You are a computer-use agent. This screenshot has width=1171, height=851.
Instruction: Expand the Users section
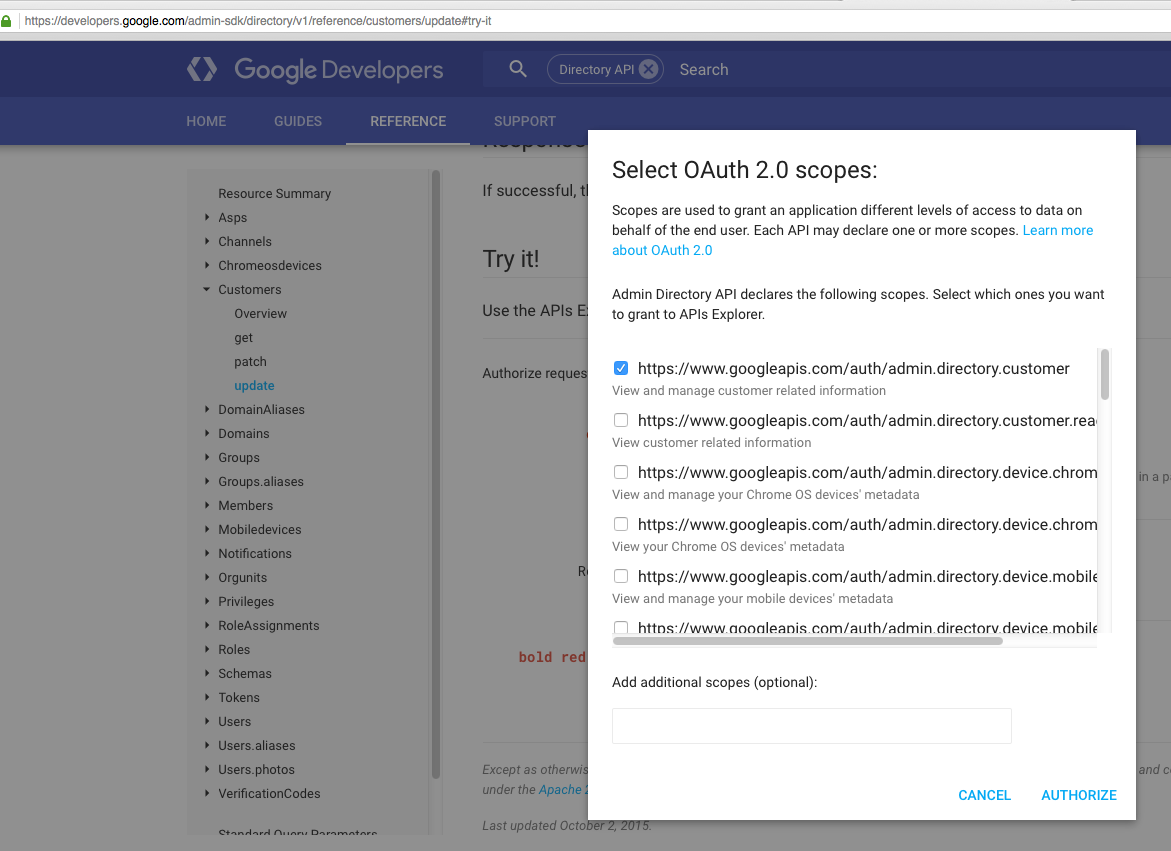point(207,721)
